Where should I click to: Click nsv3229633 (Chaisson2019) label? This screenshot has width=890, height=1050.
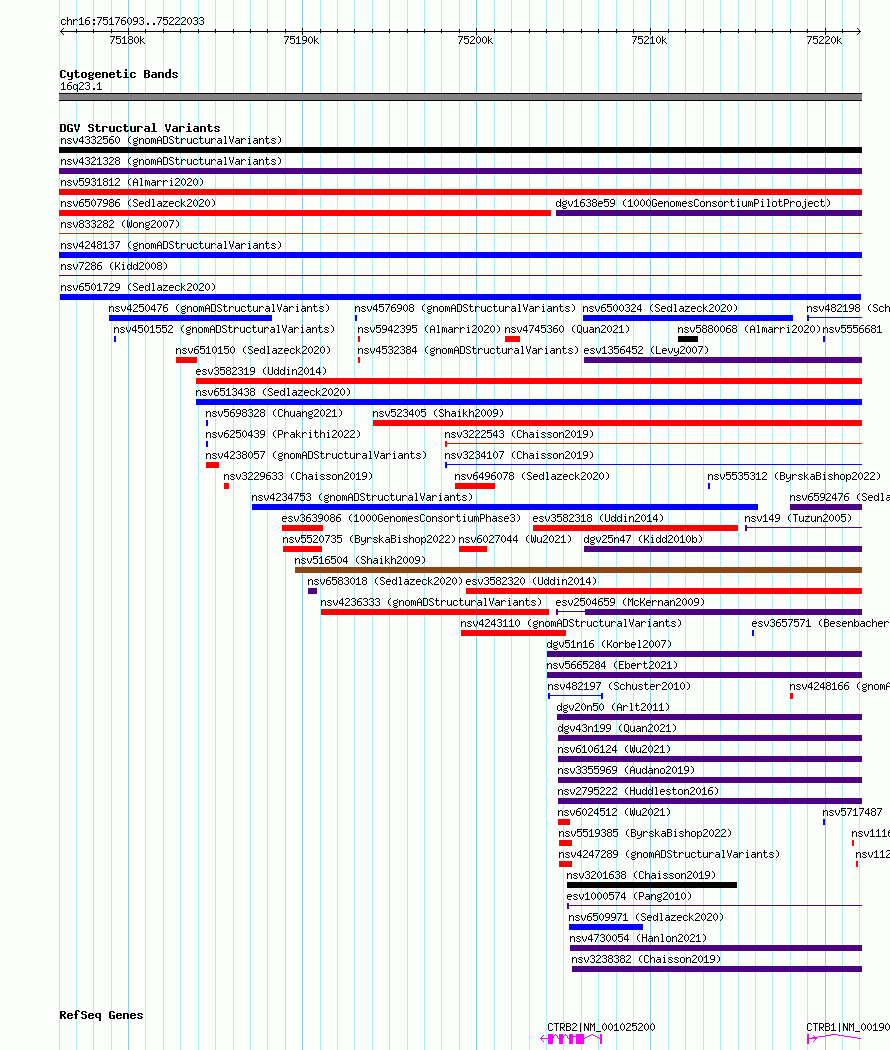(x=298, y=476)
